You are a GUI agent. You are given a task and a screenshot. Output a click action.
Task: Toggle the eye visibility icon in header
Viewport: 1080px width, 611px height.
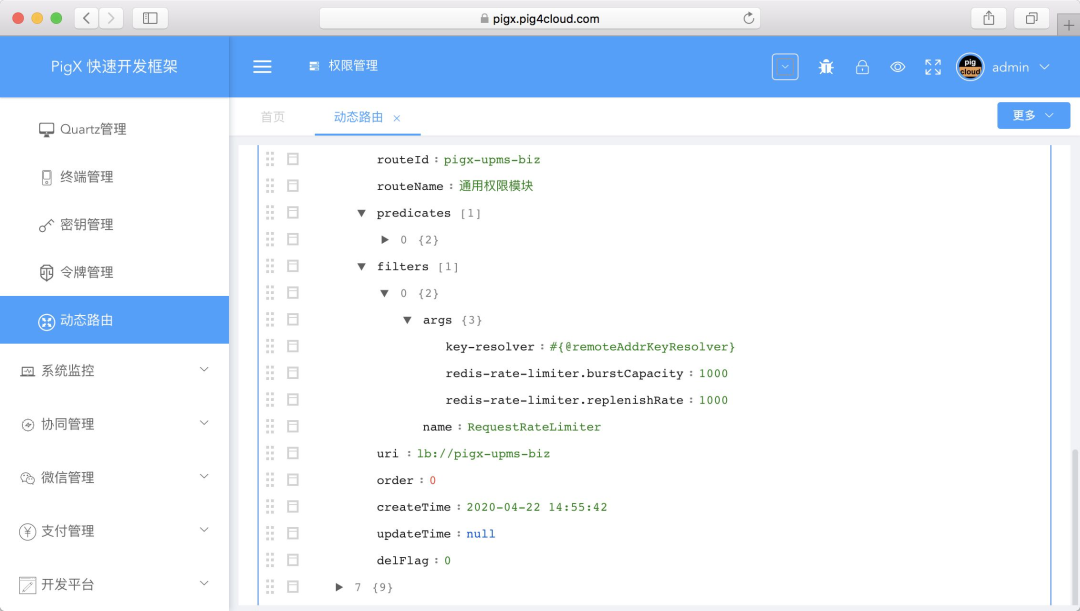pyautogui.click(x=897, y=67)
